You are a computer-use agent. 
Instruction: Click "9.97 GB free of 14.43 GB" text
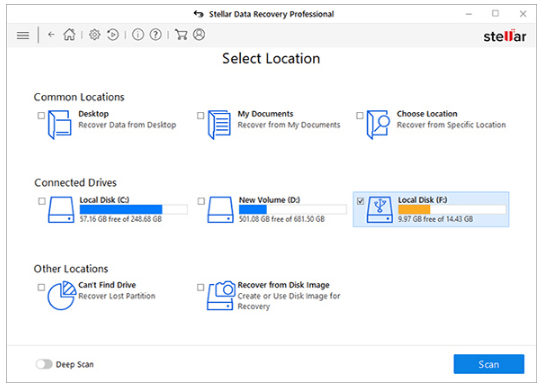(435, 219)
